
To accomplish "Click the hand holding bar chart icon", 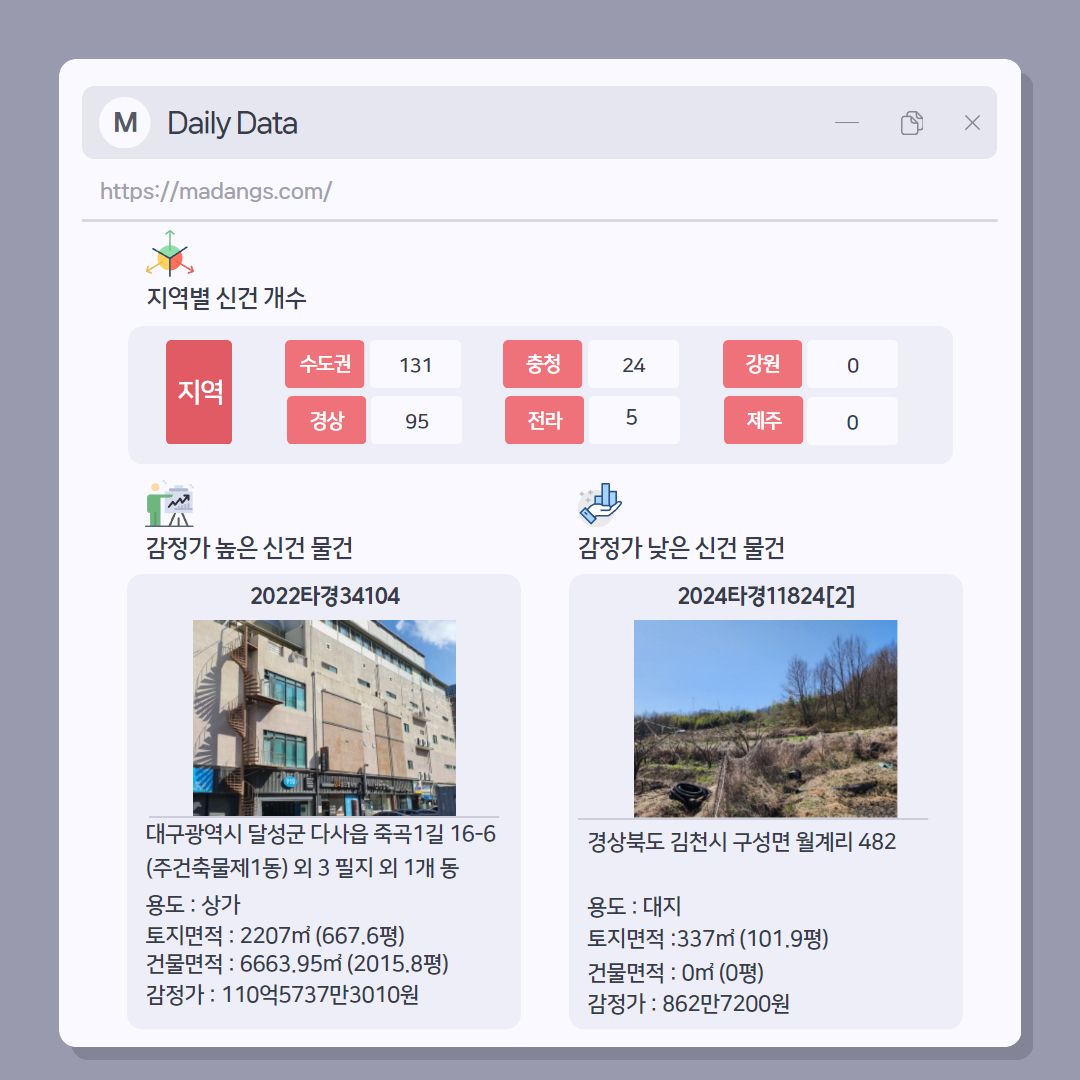I will 600,504.
